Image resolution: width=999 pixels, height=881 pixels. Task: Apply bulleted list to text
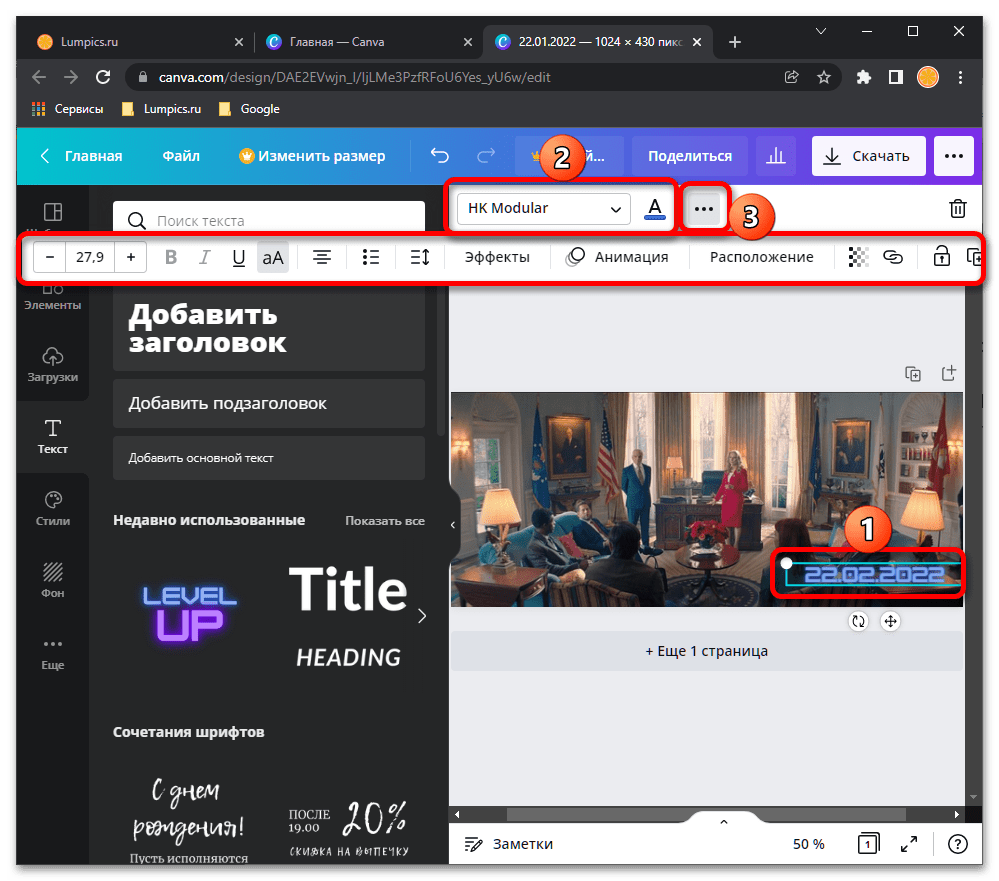point(371,257)
